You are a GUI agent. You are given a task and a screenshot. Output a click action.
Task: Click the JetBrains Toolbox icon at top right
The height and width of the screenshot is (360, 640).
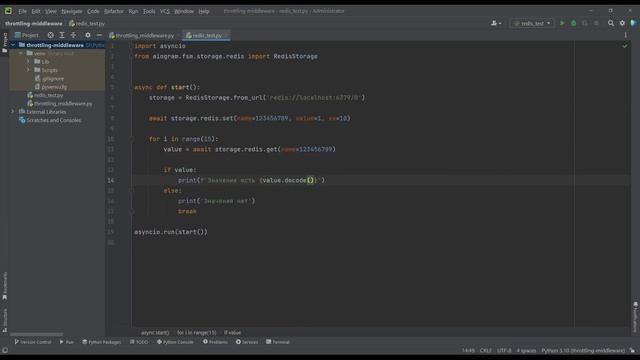click(633, 23)
